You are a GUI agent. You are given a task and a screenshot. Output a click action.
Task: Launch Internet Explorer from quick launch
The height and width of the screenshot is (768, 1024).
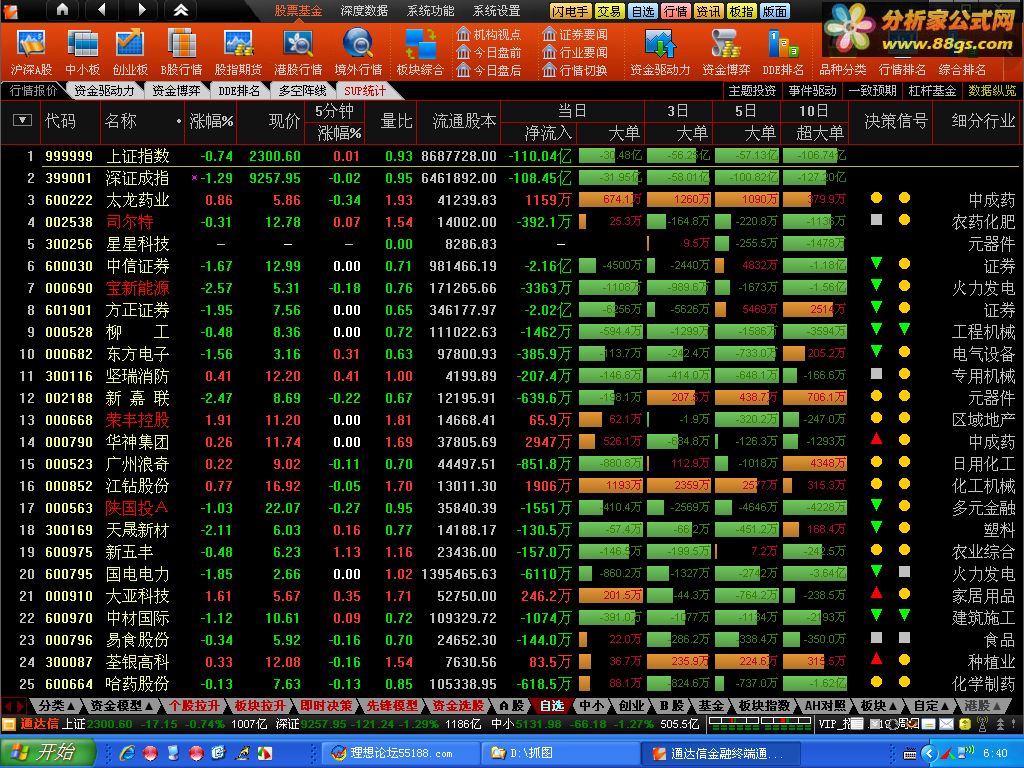coord(127,754)
